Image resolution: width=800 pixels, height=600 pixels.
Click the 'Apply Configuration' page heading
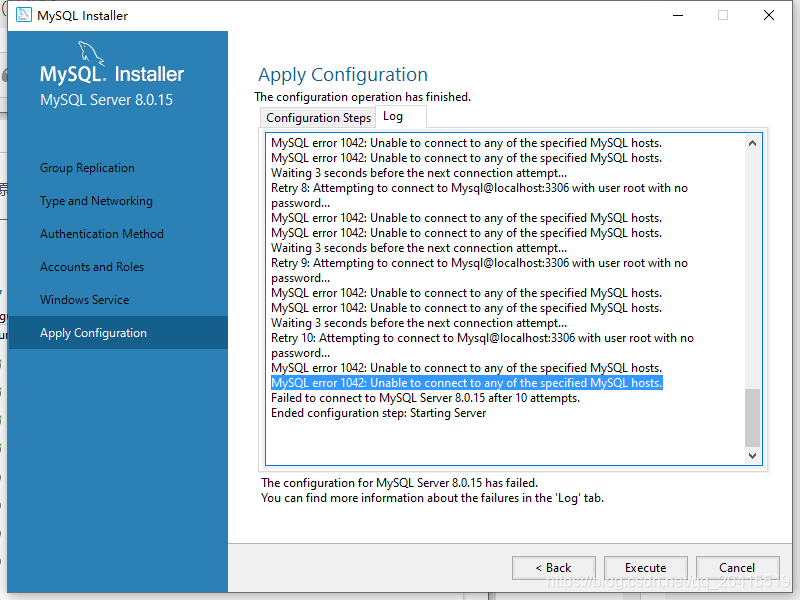pyautogui.click(x=343, y=74)
